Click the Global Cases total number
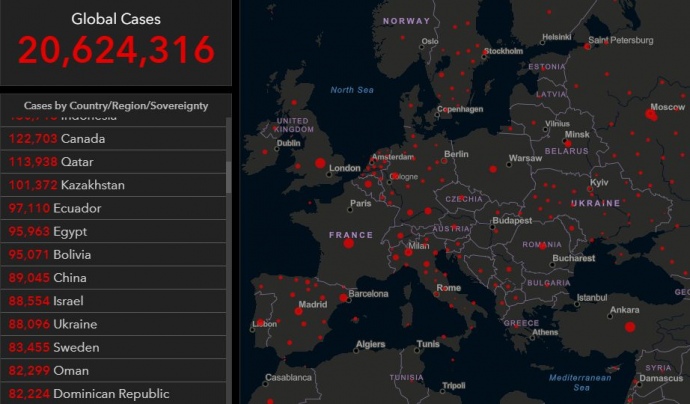Screen dimensions: 690x404 pos(116,50)
